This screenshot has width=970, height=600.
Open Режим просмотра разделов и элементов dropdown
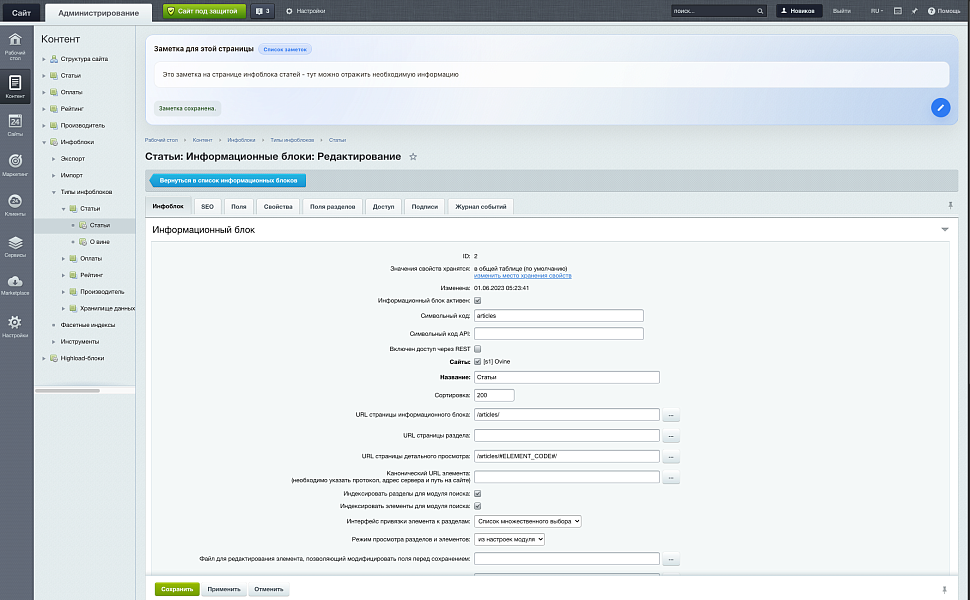(509, 539)
